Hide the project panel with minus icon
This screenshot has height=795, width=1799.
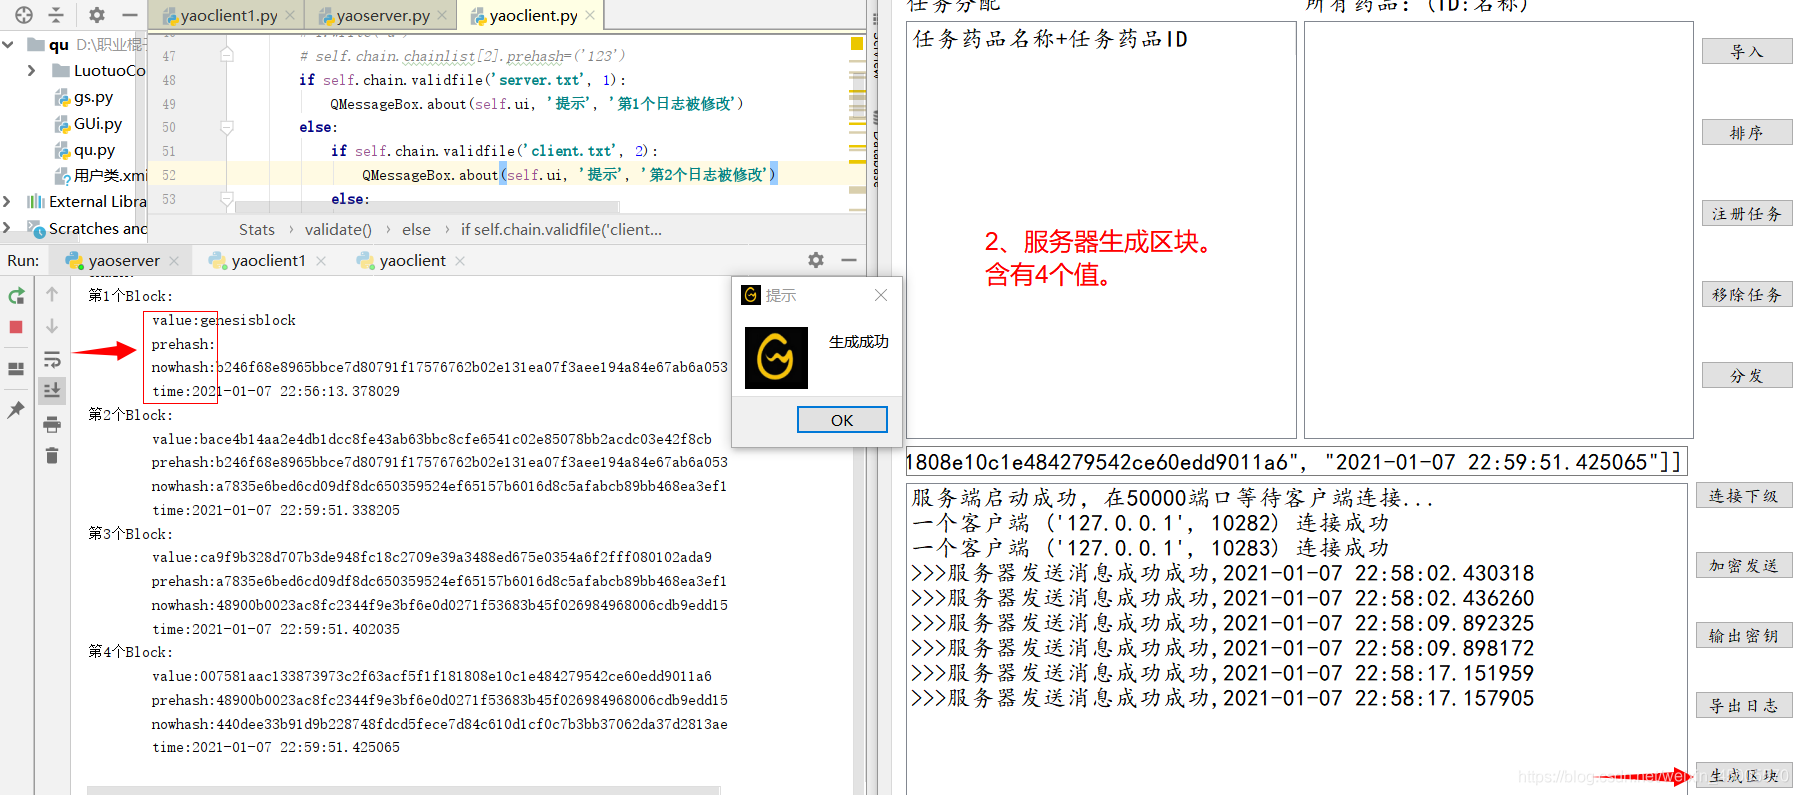130,15
